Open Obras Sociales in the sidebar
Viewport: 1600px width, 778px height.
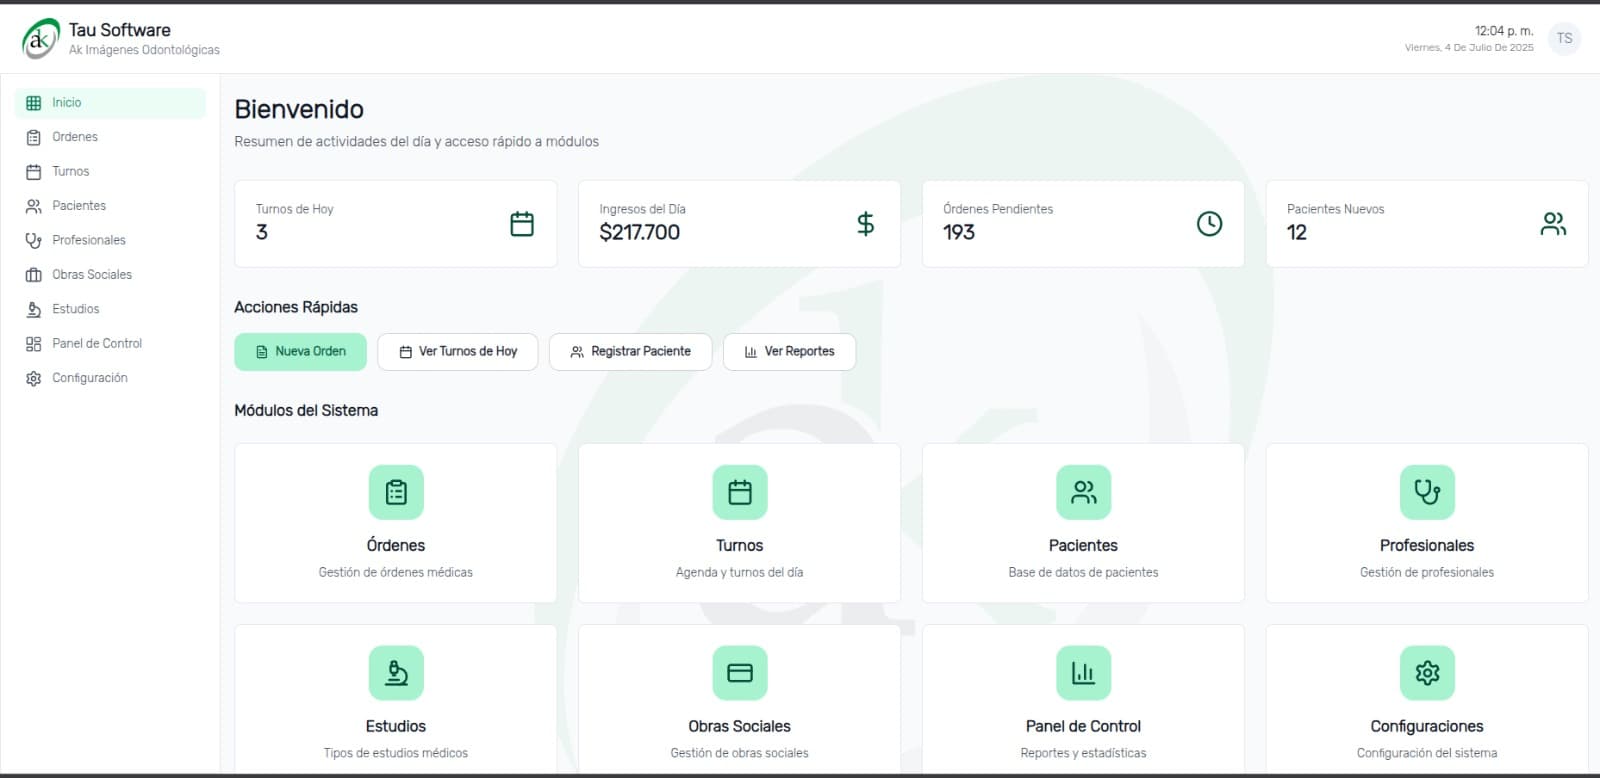click(91, 275)
